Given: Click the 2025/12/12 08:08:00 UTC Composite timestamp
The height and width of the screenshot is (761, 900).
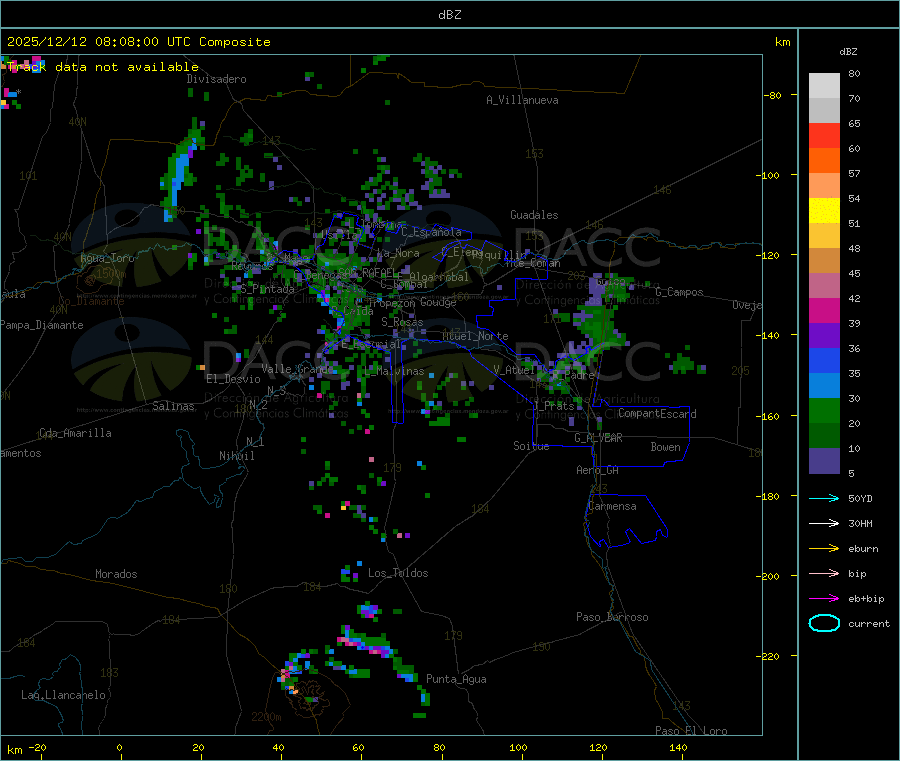Looking at the screenshot, I should click(x=138, y=42).
